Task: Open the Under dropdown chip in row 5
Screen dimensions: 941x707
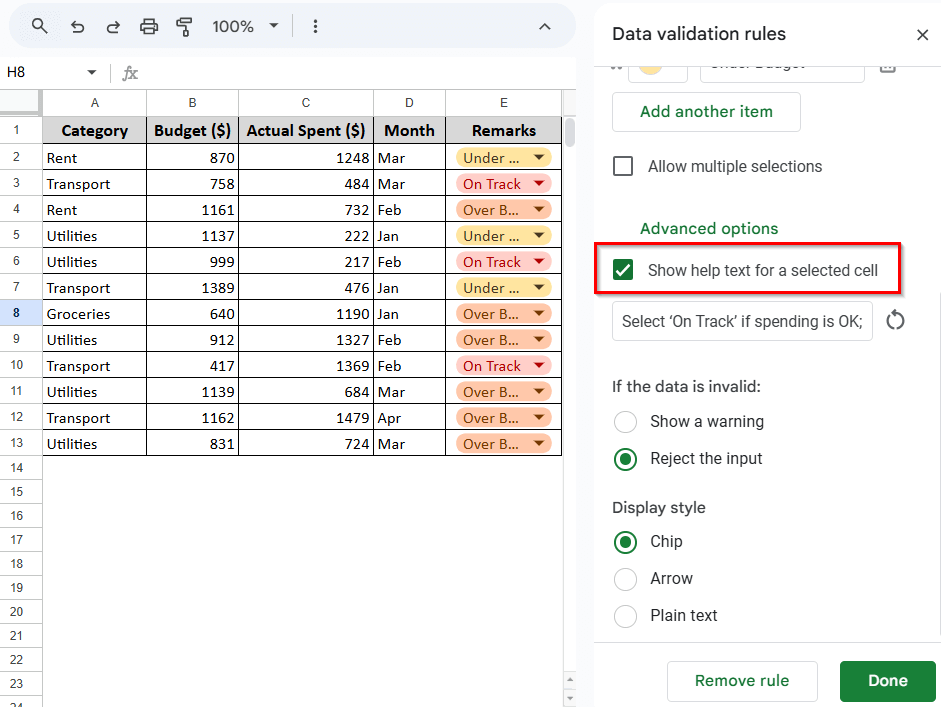Action: point(503,236)
